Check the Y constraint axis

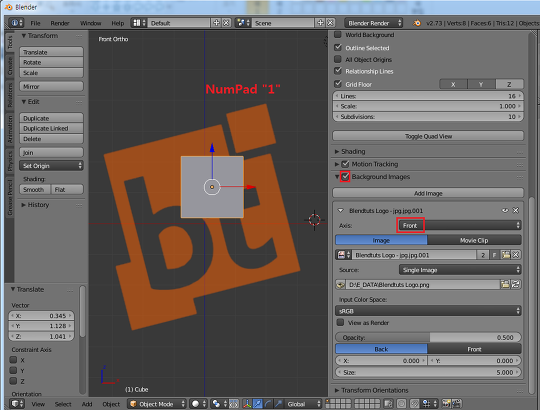click(13, 370)
